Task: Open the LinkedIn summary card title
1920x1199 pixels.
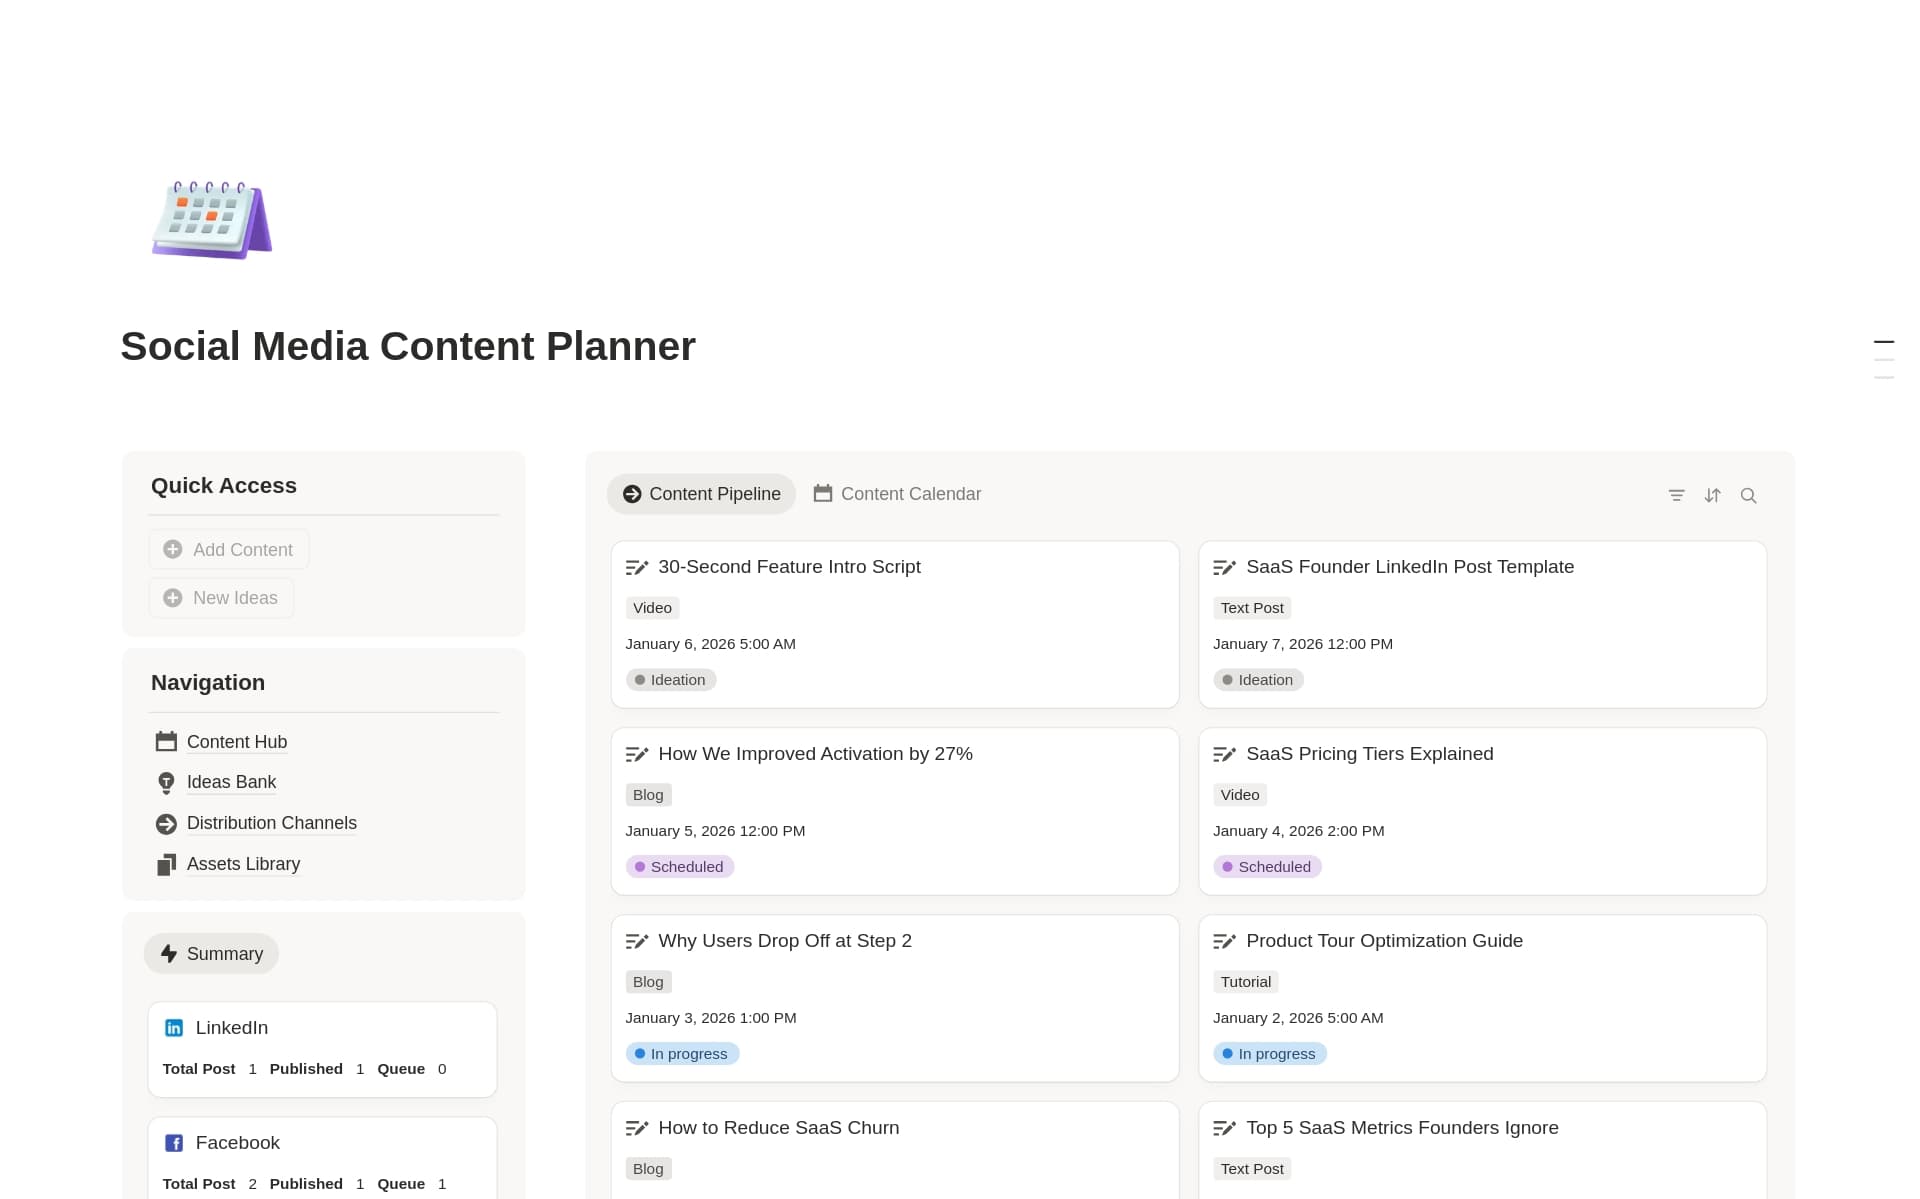Action: (x=232, y=1028)
